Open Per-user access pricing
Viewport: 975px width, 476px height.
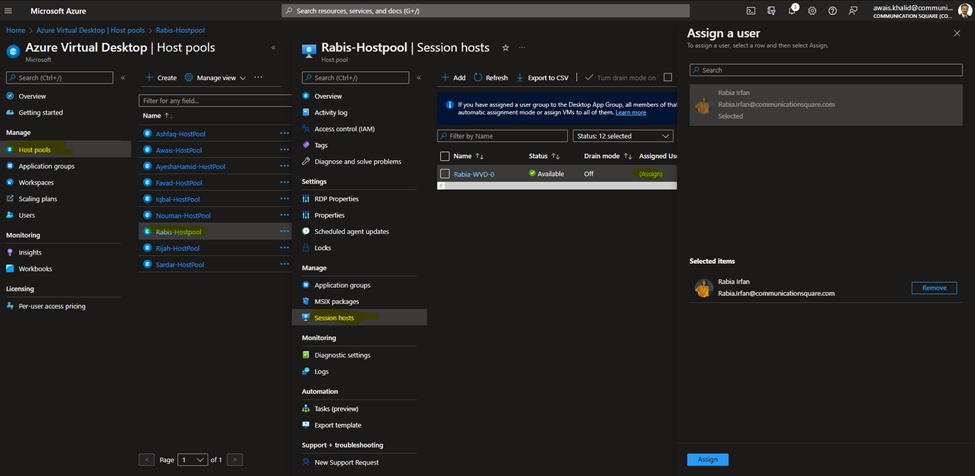click(x=52, y=306)
